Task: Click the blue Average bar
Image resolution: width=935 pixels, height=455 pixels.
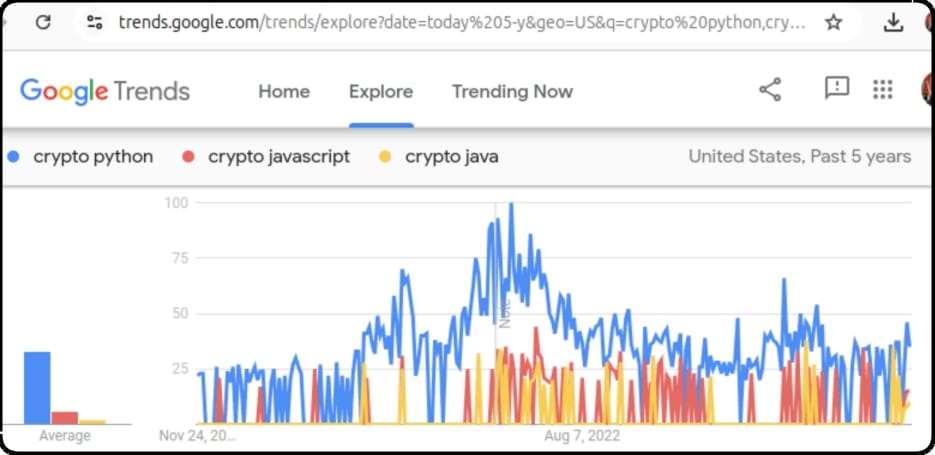Action: 37,388
